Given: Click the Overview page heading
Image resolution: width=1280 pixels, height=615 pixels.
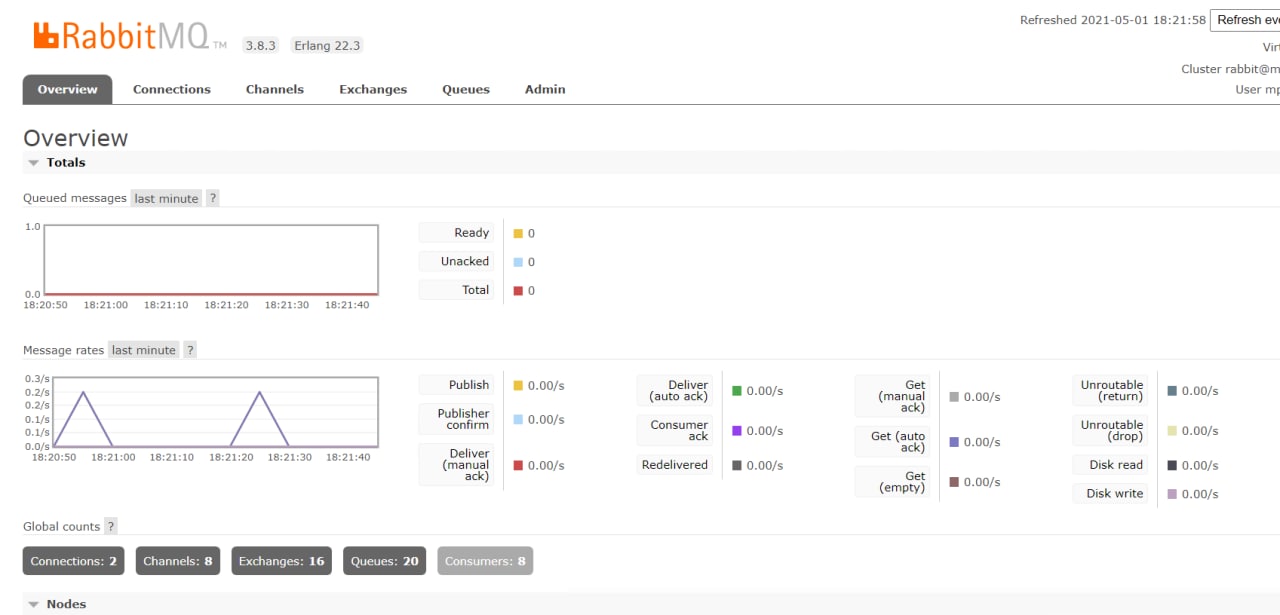Looking at the screenshot, I should click(76, 138).
